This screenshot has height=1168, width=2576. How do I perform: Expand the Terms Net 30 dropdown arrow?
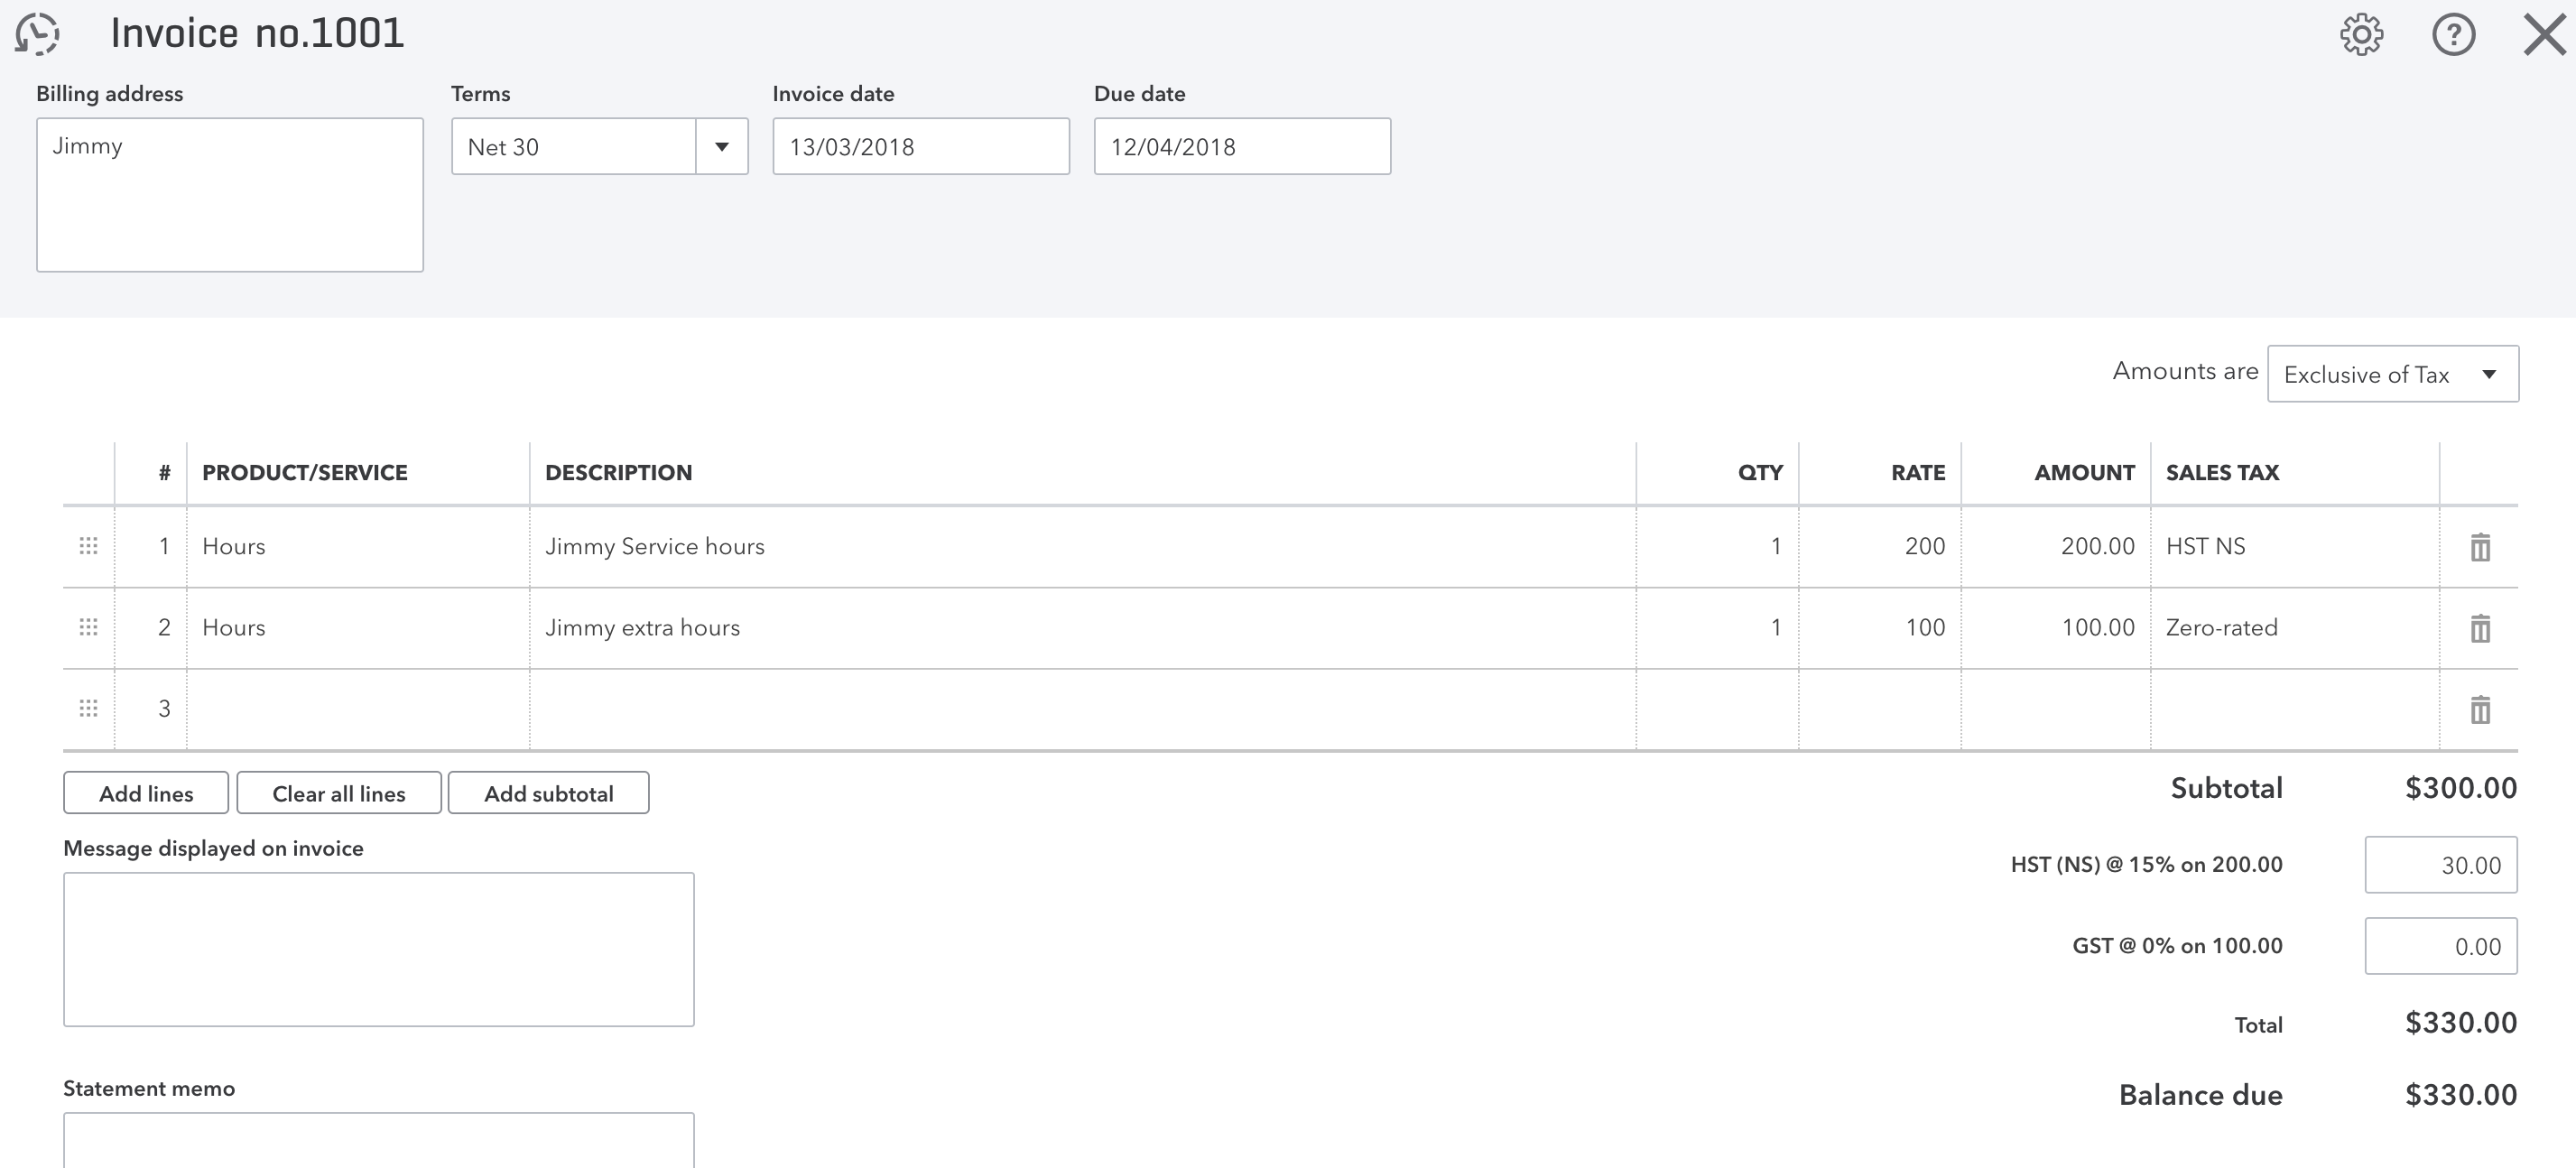(x=721, y=147)
